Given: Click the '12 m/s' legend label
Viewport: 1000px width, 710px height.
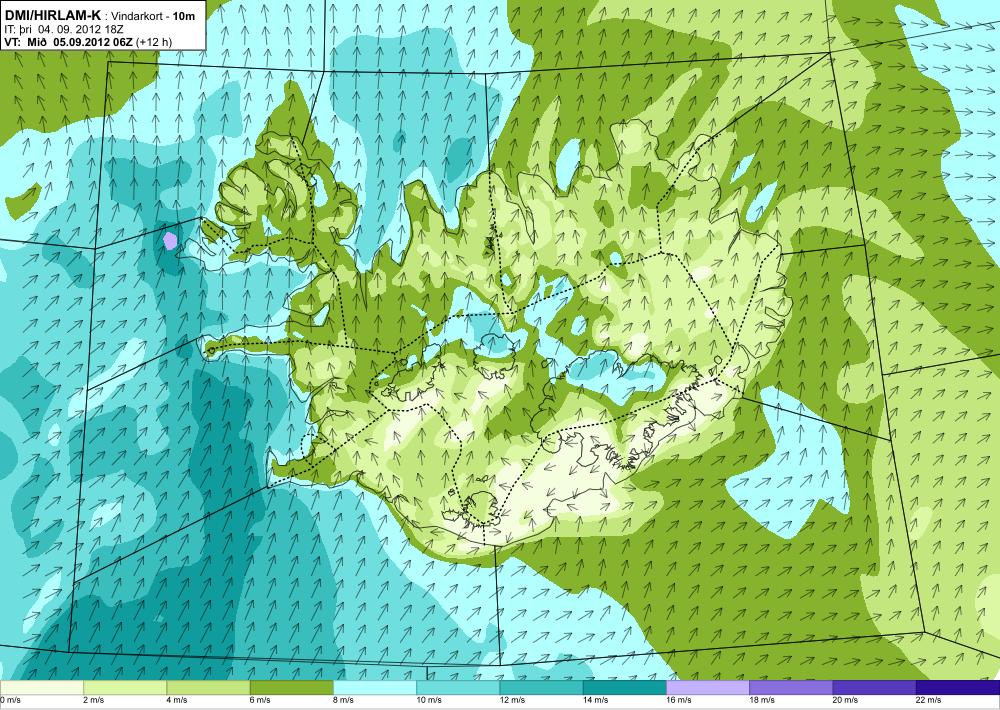Looking at the screenshot, I should [x=513, y=700].
